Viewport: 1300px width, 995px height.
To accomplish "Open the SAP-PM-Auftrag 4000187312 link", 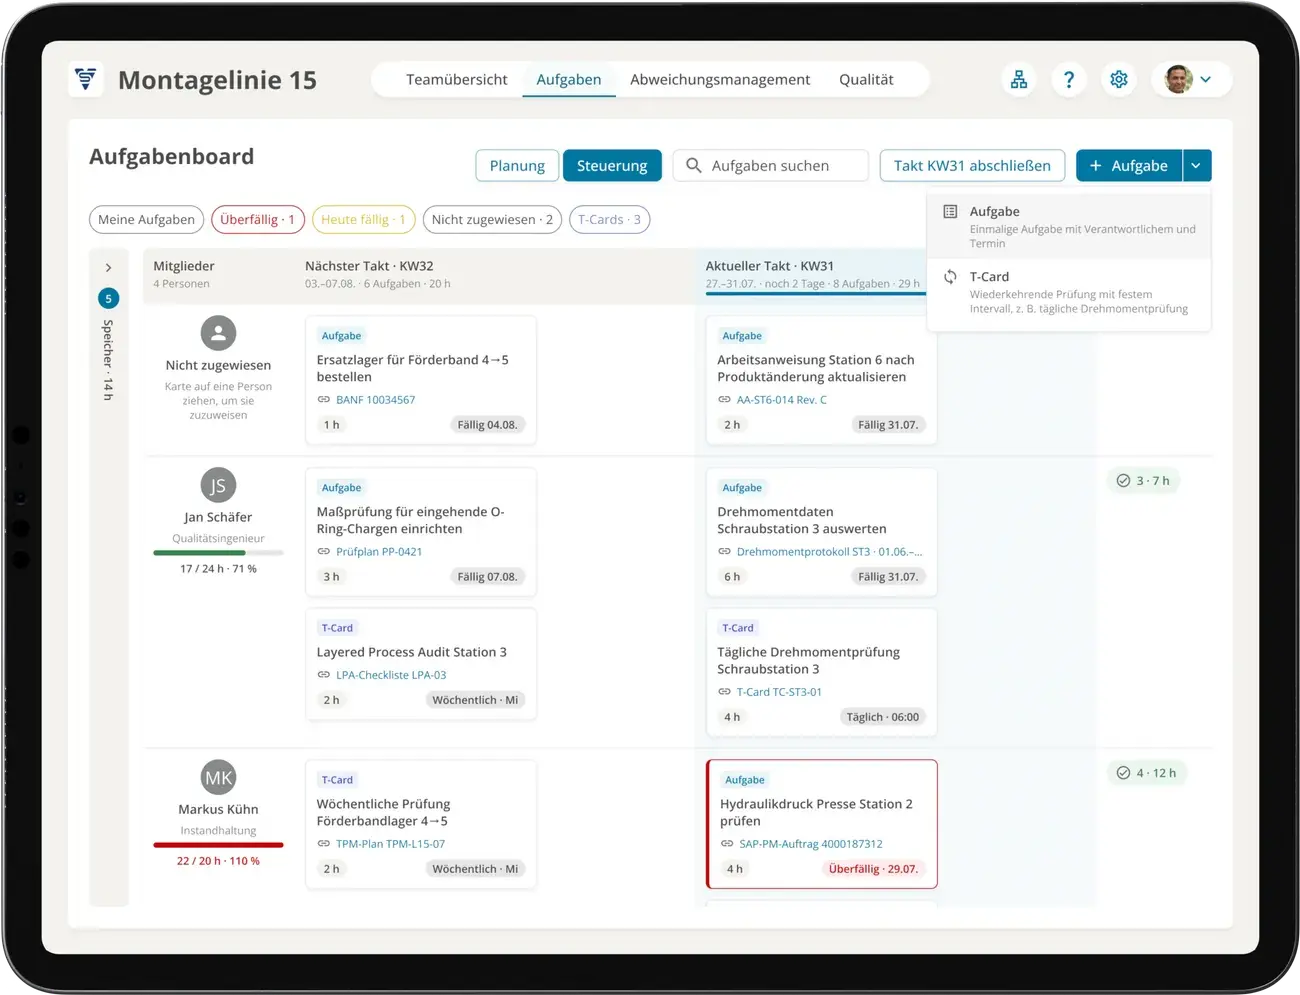I will pyautogui.click(x=810, y=843).
